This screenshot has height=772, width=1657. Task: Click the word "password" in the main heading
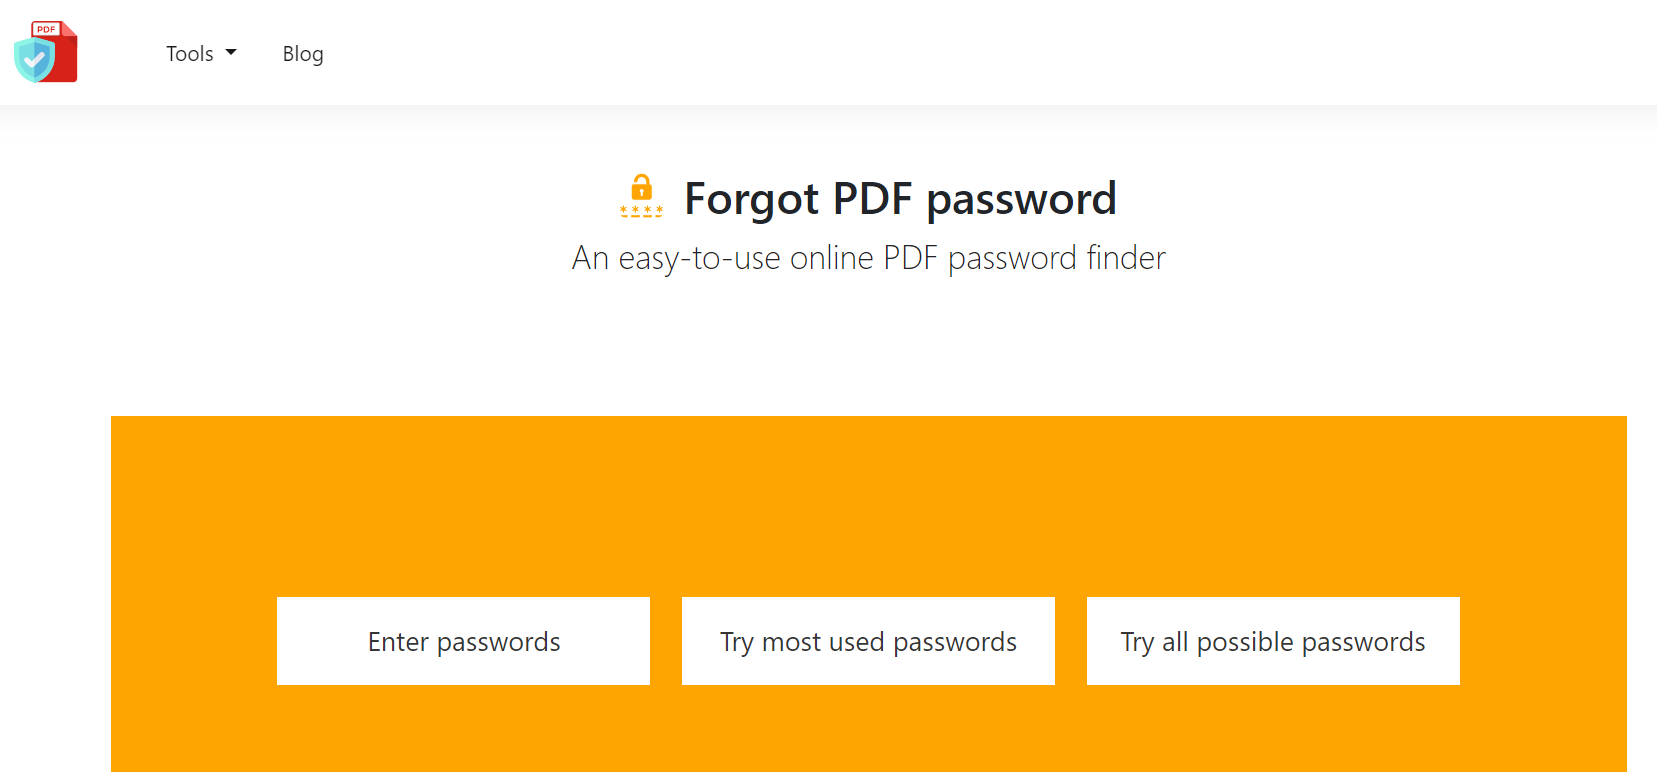point(1021,199)
